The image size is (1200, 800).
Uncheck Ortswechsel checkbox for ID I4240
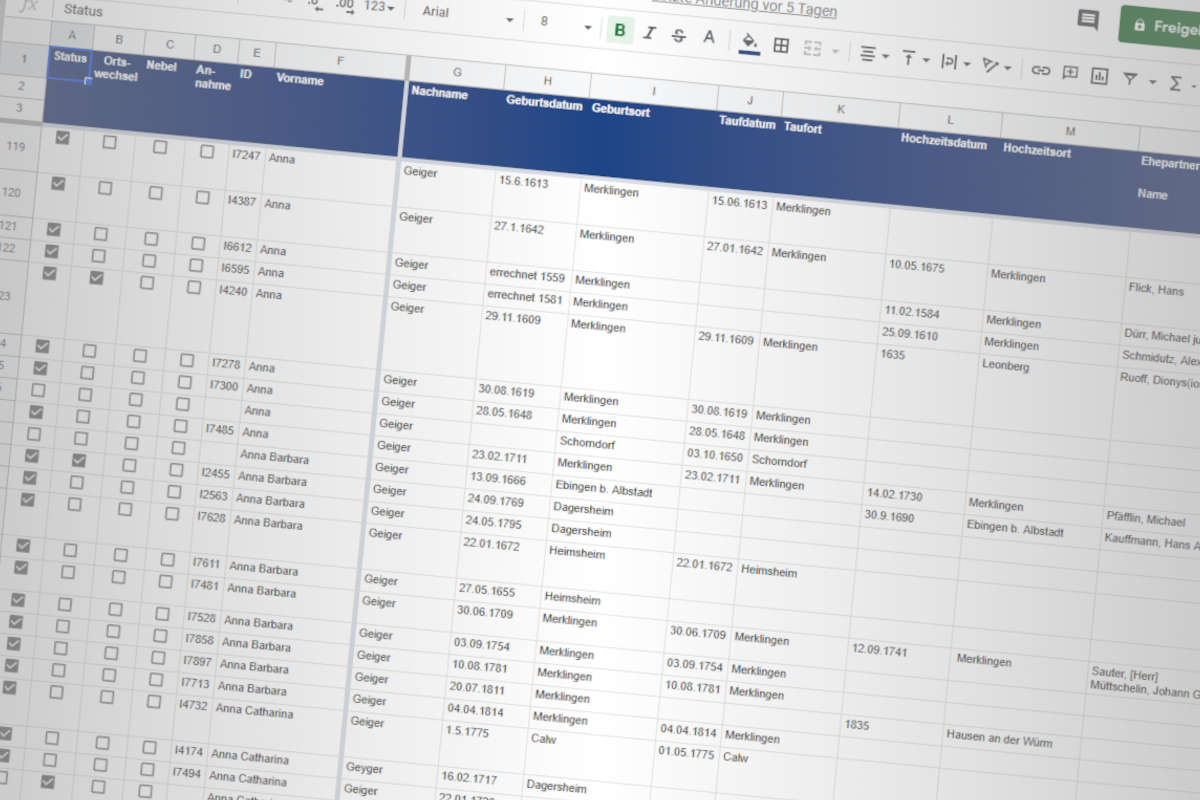[96, 278]
